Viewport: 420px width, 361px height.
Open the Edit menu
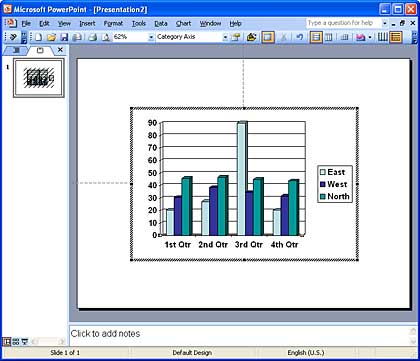(x=44, y=24)
